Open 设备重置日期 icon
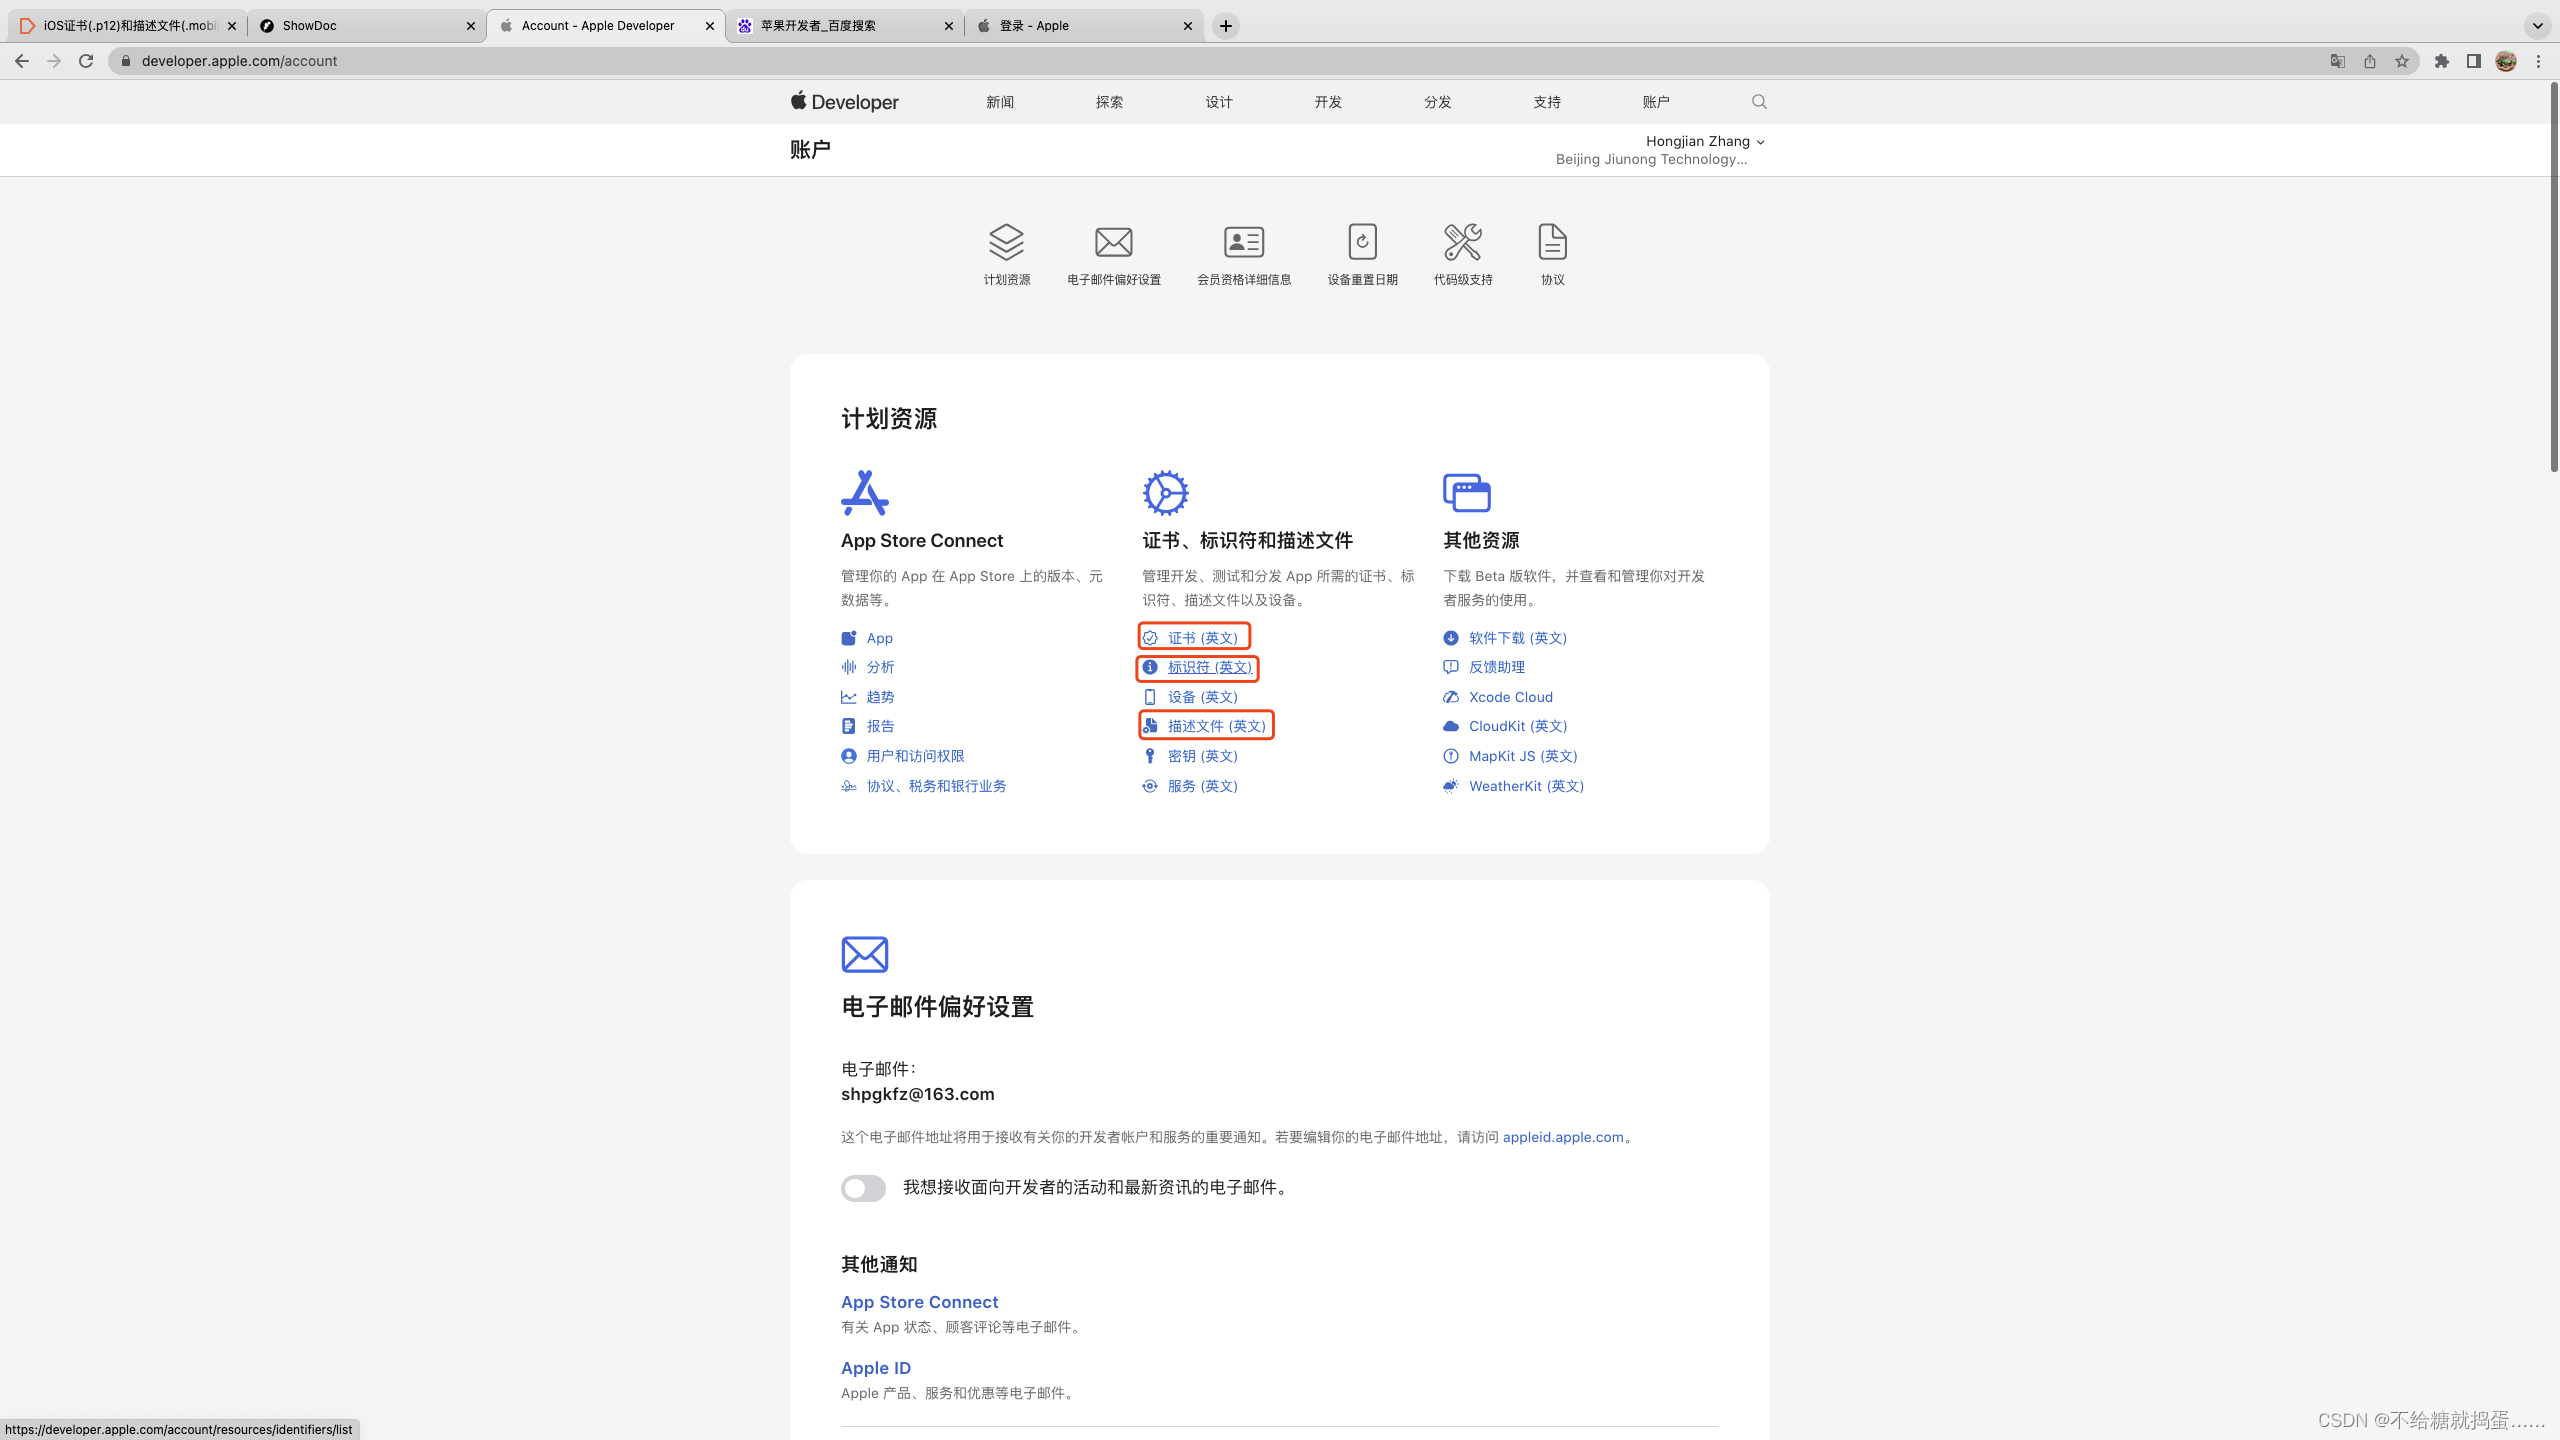2560x1440 pixels. [1362, 242]
